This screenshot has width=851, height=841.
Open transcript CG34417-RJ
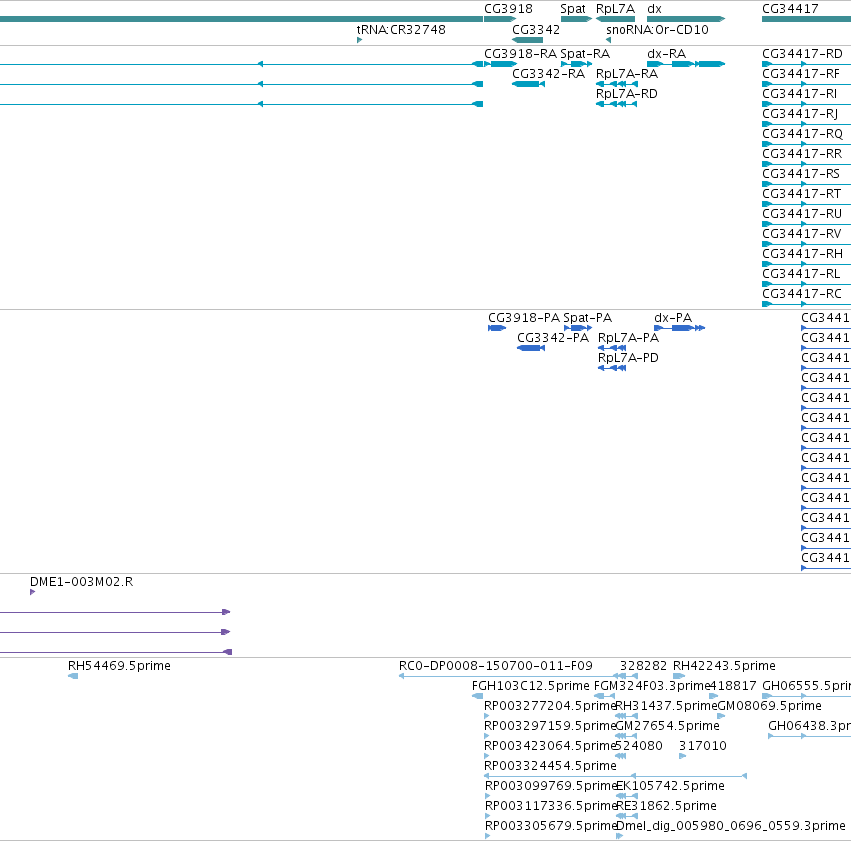pos(800,114)
